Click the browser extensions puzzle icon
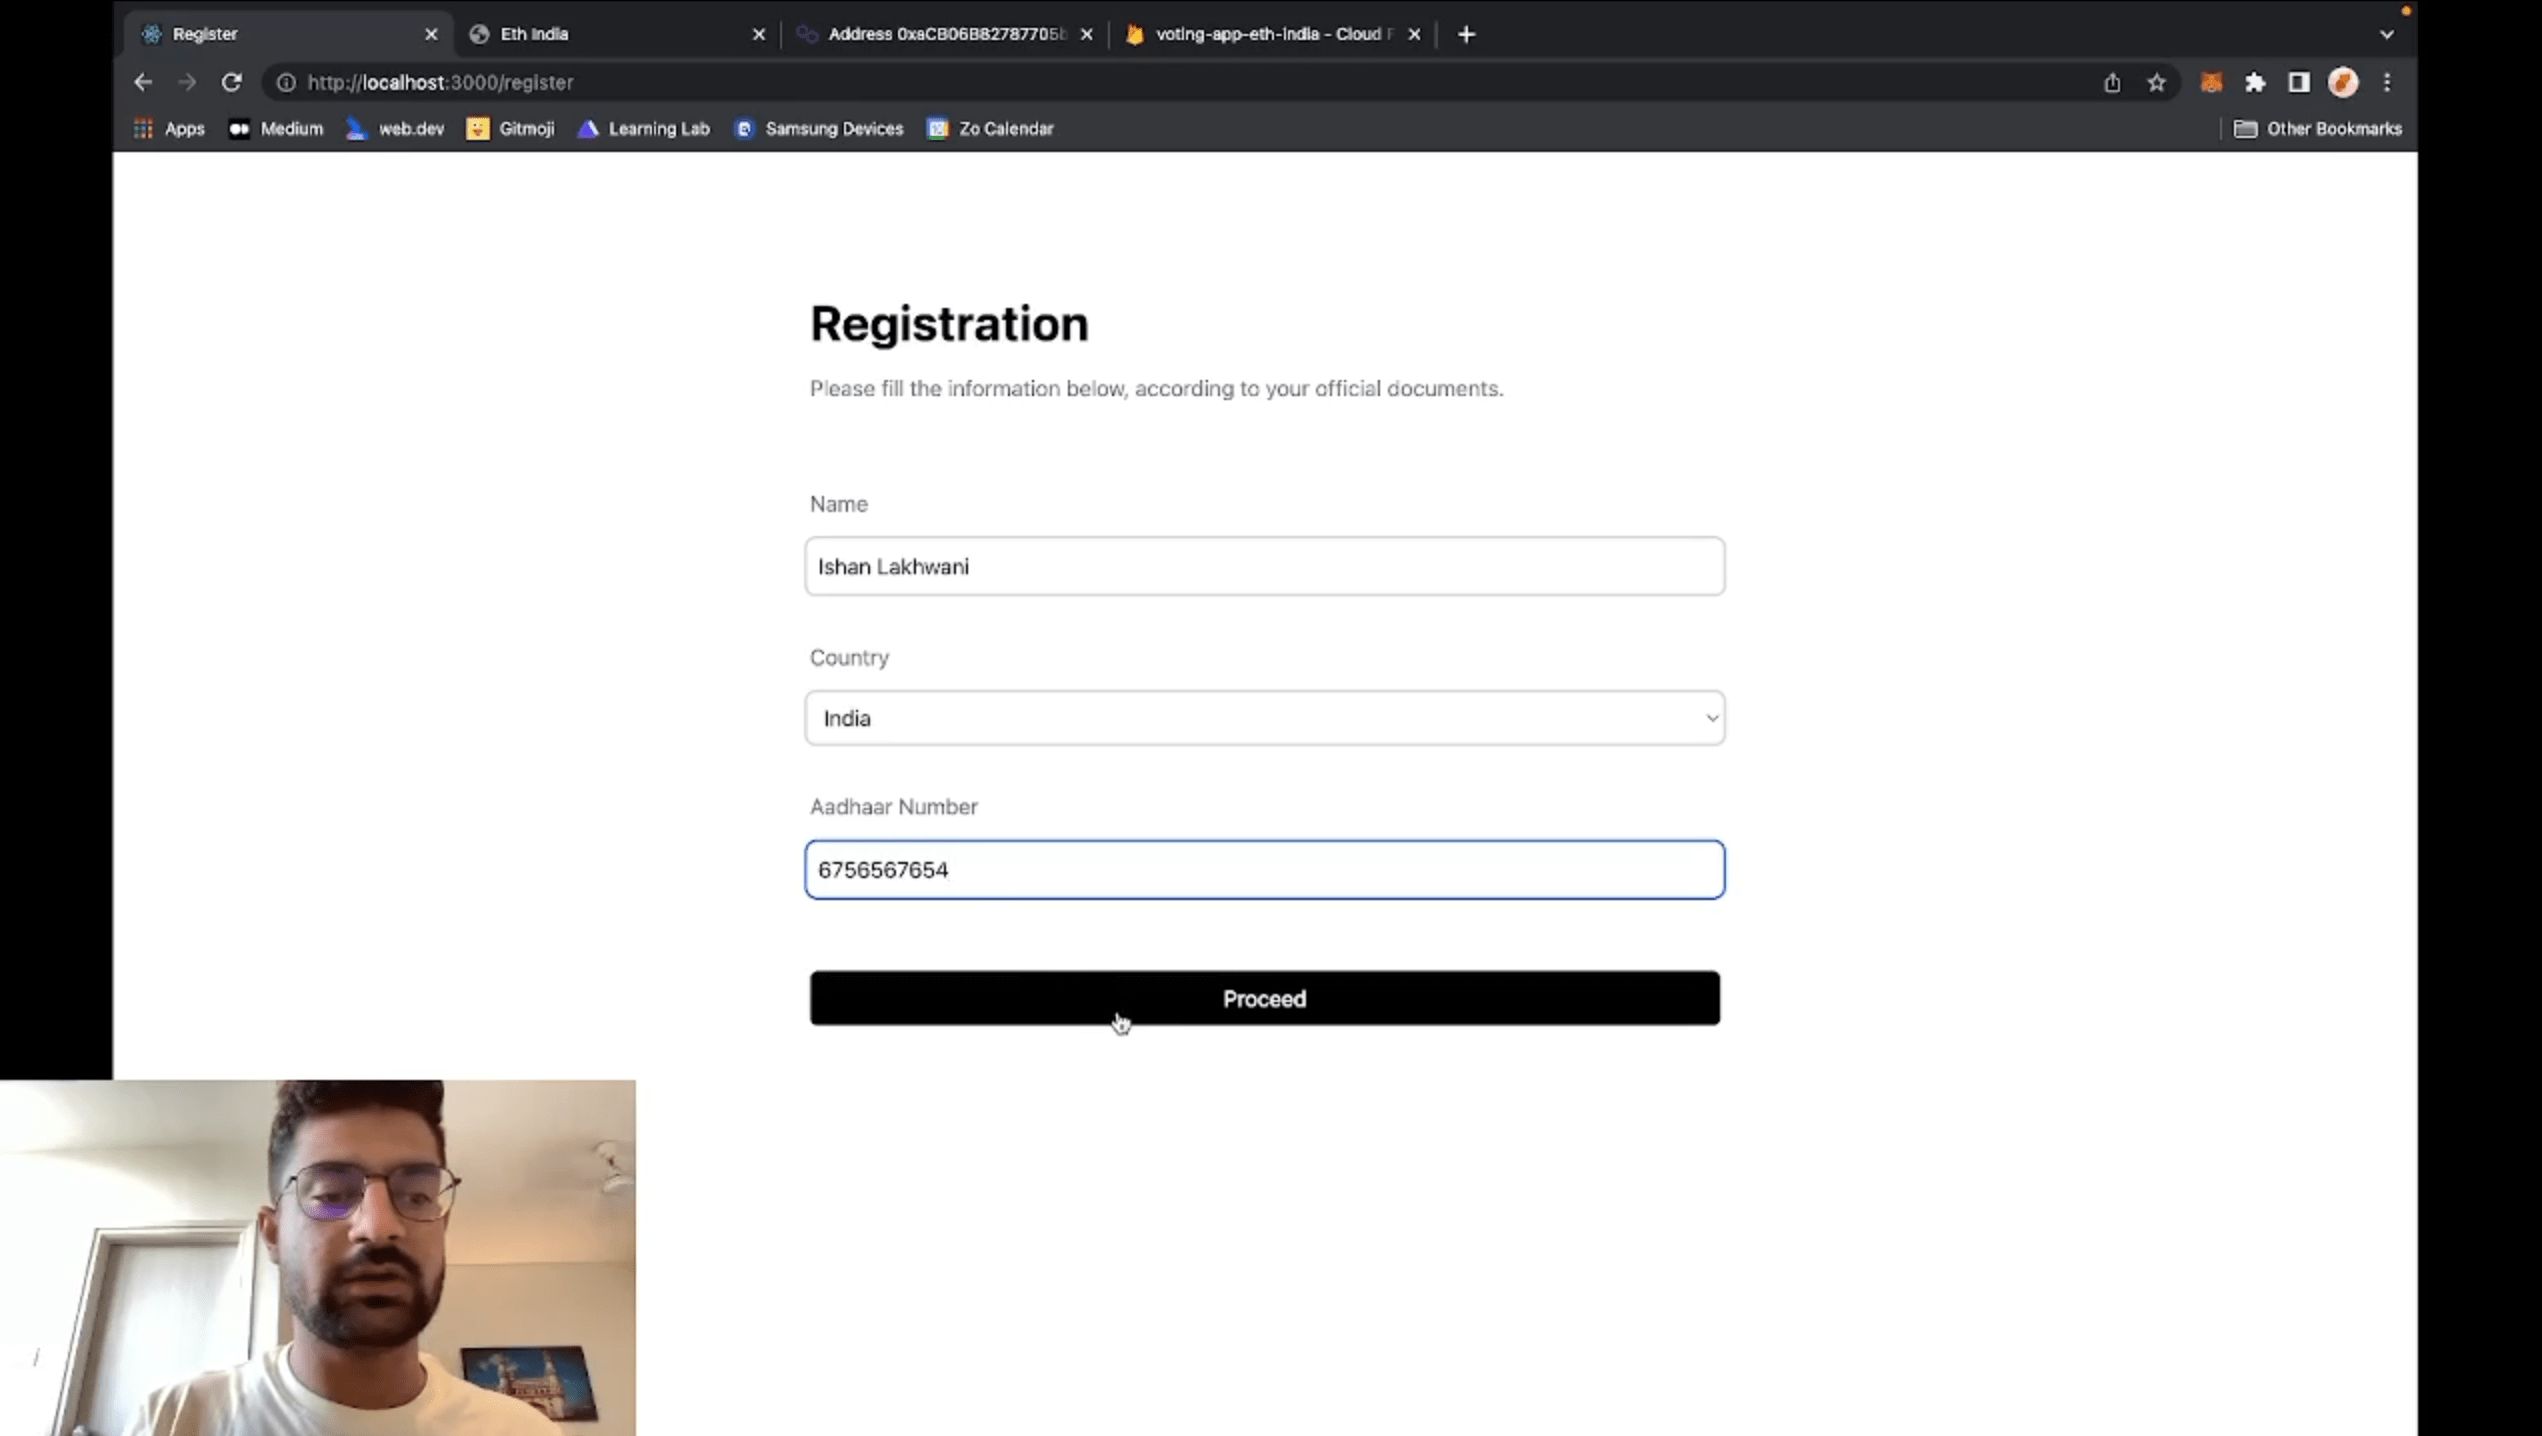 point(2256,82)
